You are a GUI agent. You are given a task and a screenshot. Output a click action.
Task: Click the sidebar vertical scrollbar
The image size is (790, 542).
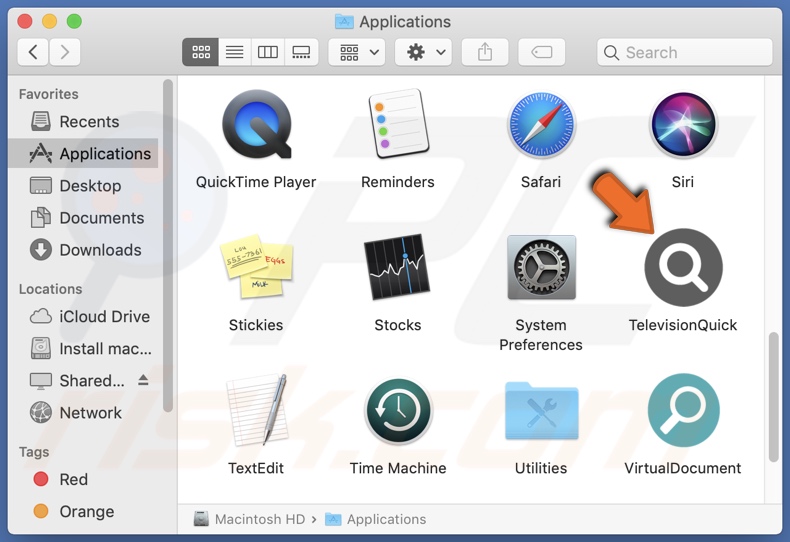[x=168, y=246]
